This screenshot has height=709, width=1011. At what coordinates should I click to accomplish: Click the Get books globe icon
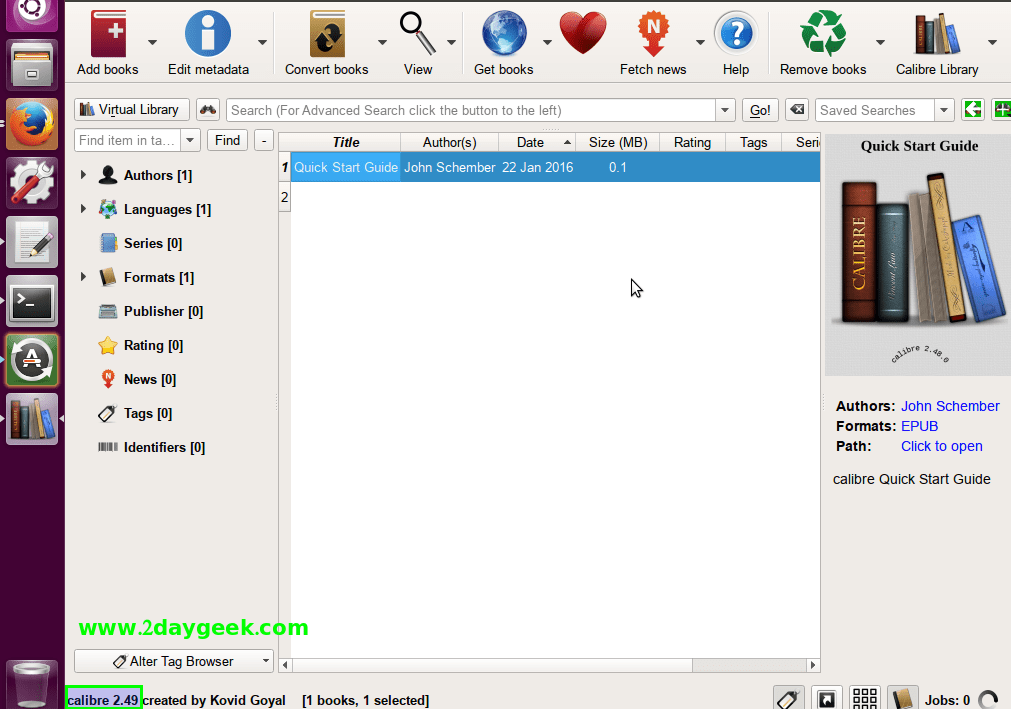[504, 34]
